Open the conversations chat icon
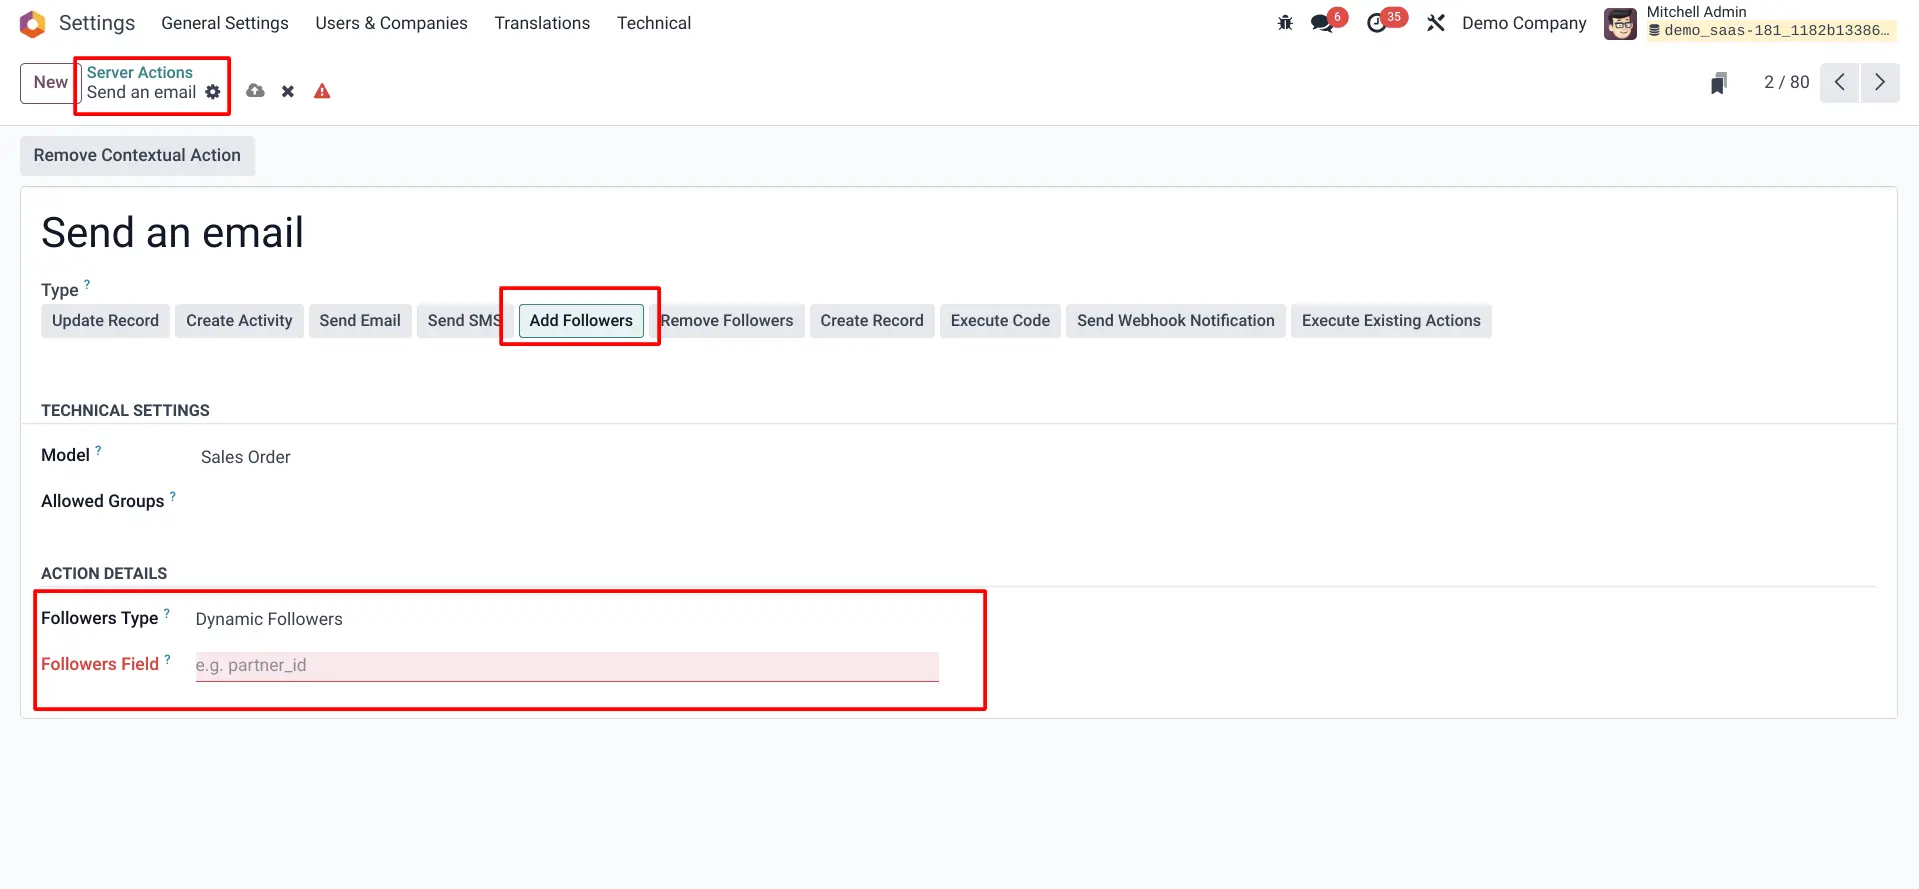This screenshot has width=1919, height=889. point(1324,23)
